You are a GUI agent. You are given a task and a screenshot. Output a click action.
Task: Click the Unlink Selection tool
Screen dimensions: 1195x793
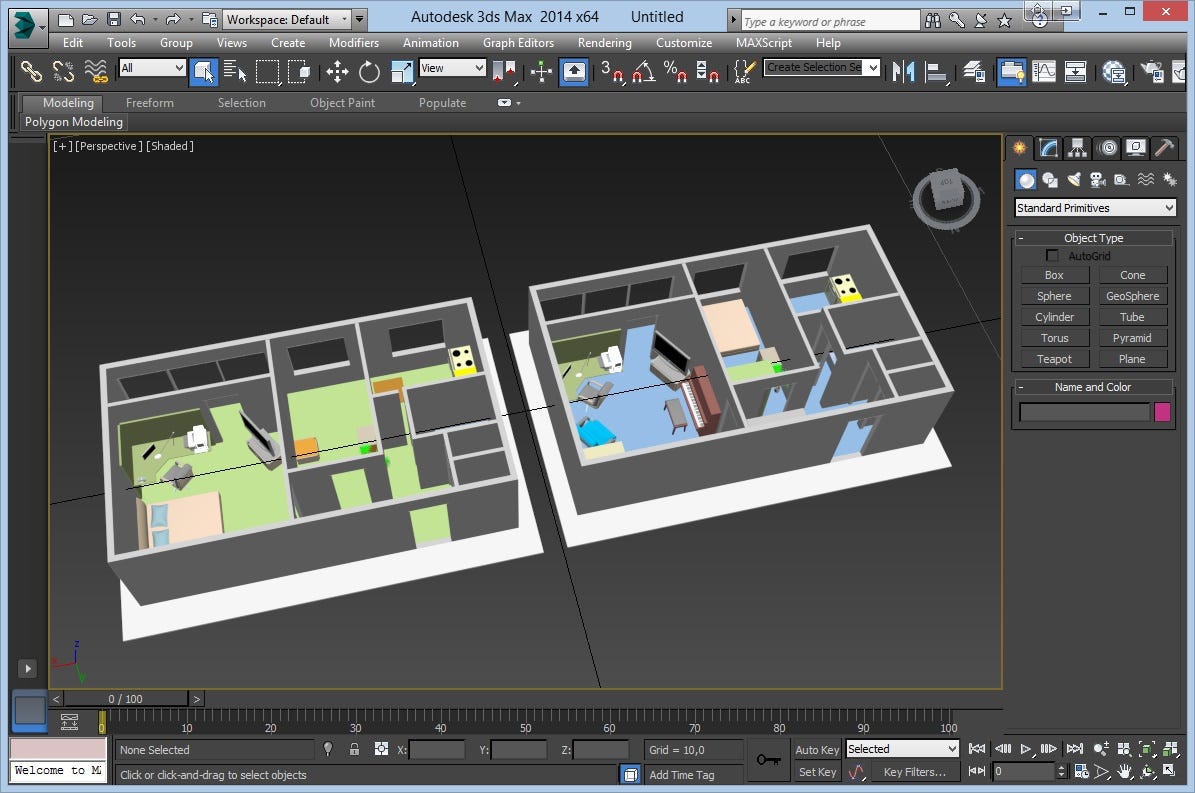[63, 72]
